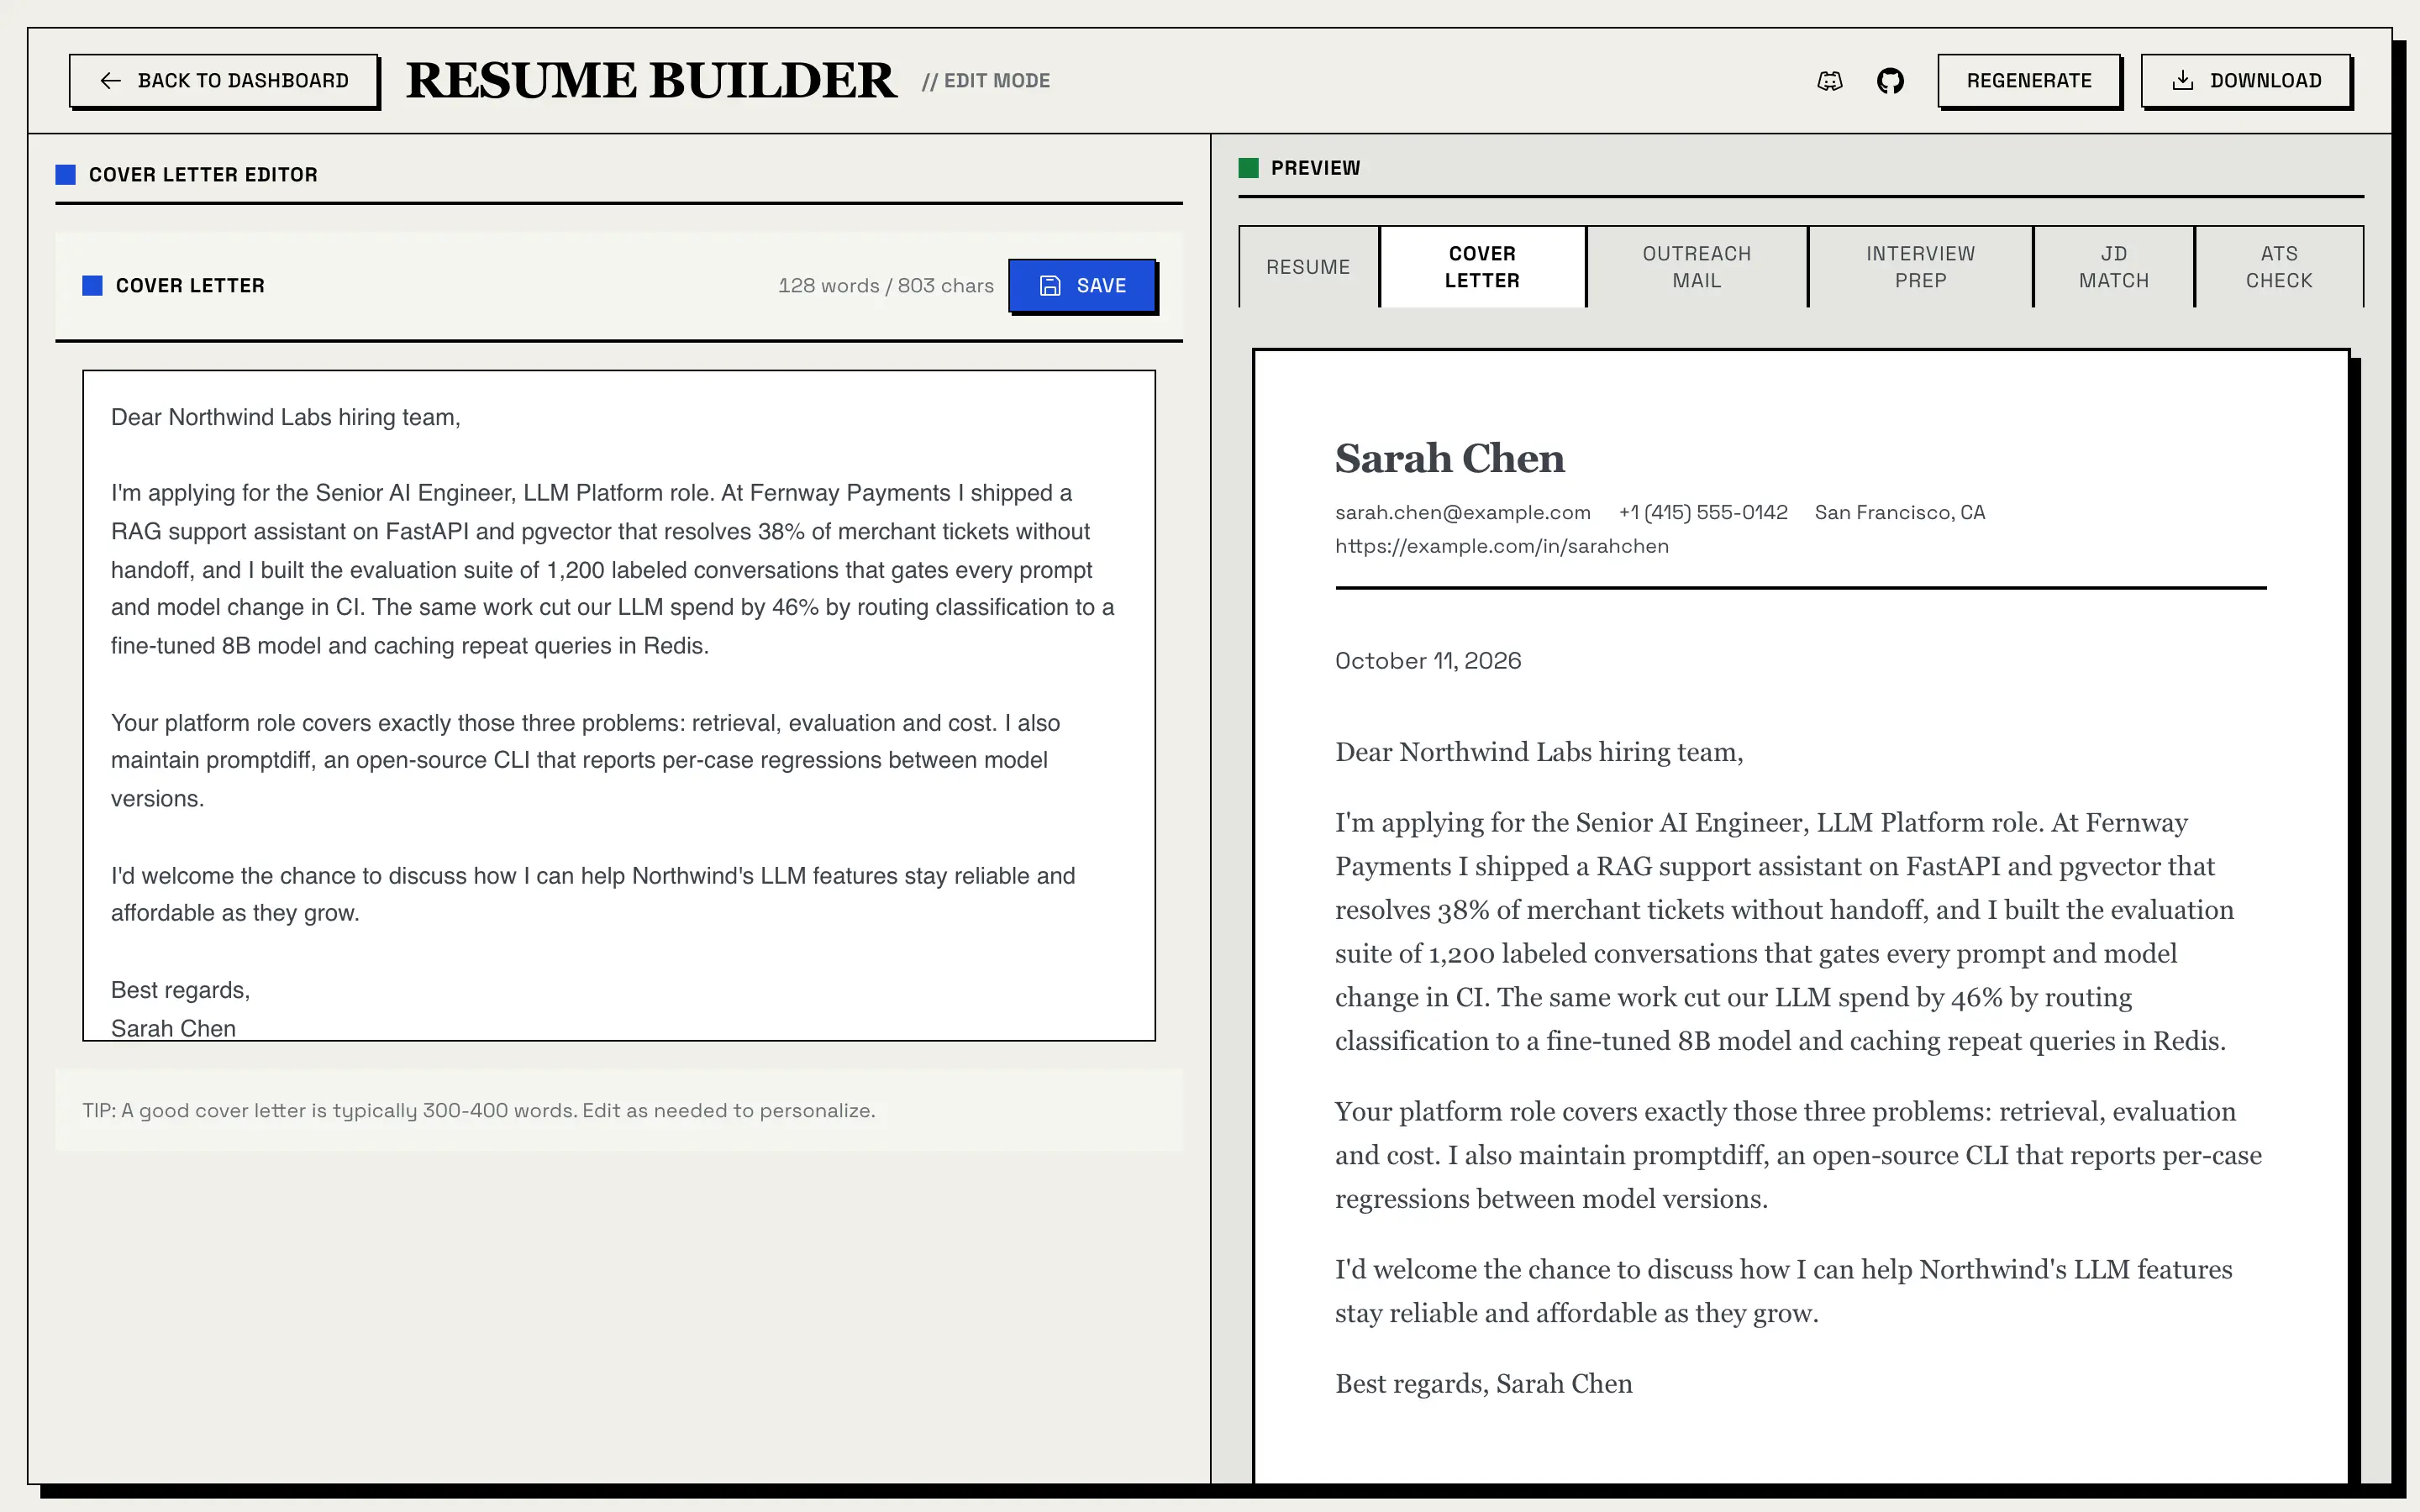
Task: Click the '// EDIT MODE' label
Action: click(x=986, y=81)
